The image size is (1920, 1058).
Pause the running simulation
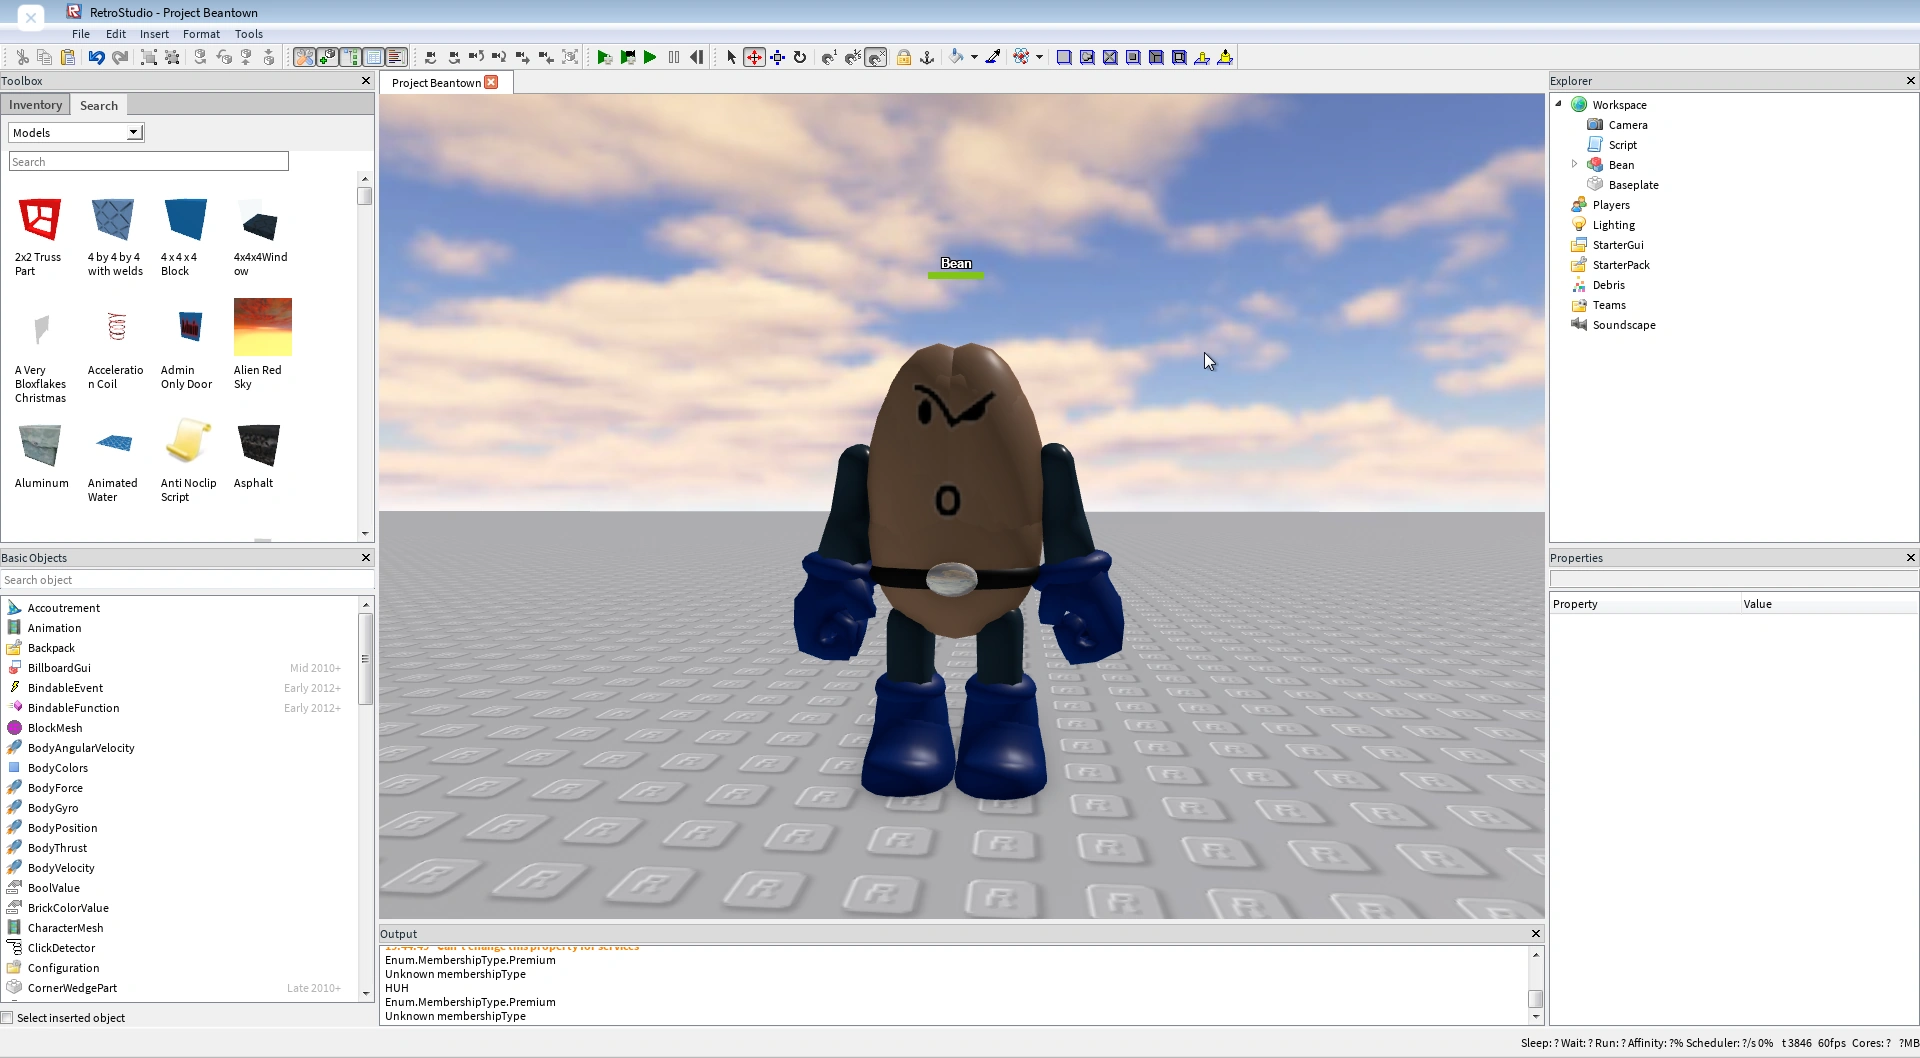pyautogui.click(x=674, y=57)
